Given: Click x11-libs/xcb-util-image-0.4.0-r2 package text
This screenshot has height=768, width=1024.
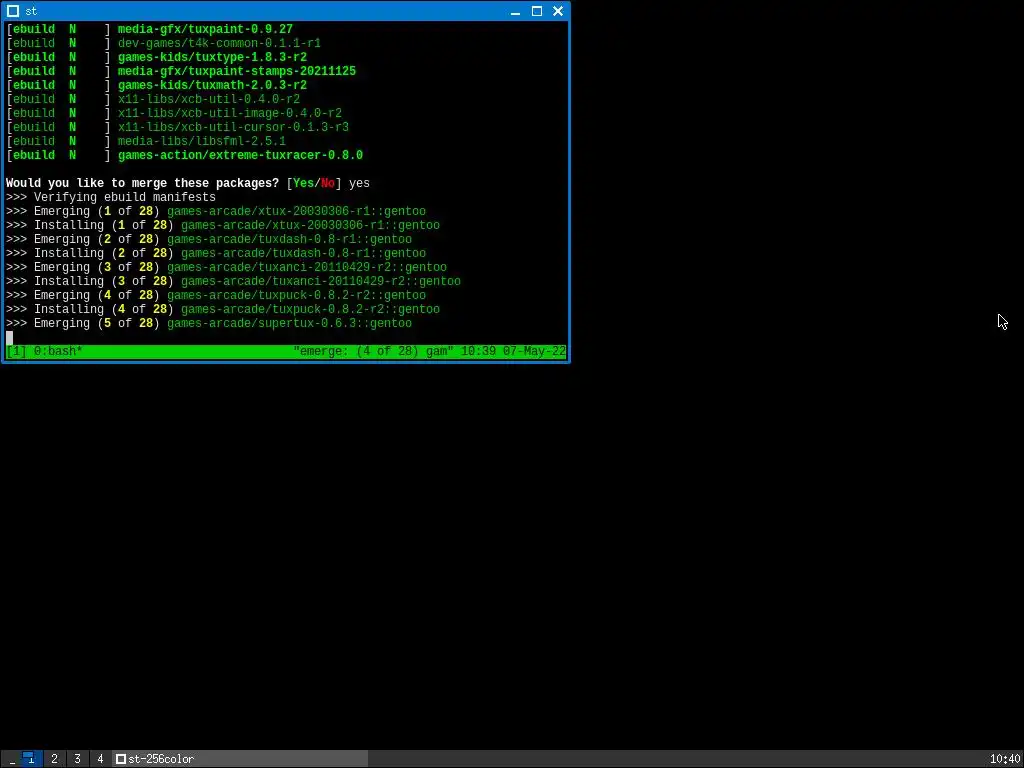Looking at the screenshot, I should click(229, 113).
